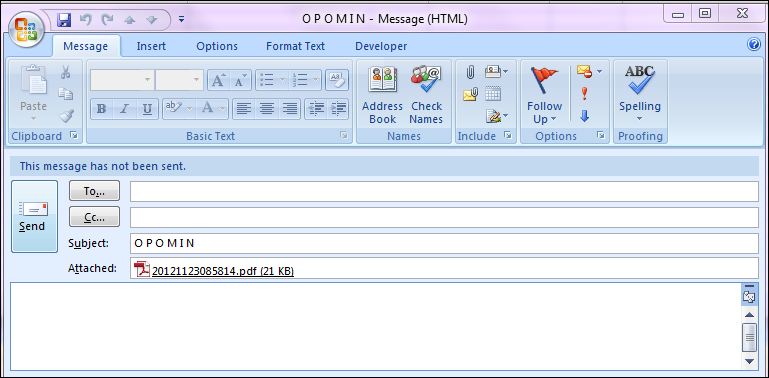The height and width of the screenshot is (378, 769).
Task: Open the font name combo box
Action: pos(122,80)
